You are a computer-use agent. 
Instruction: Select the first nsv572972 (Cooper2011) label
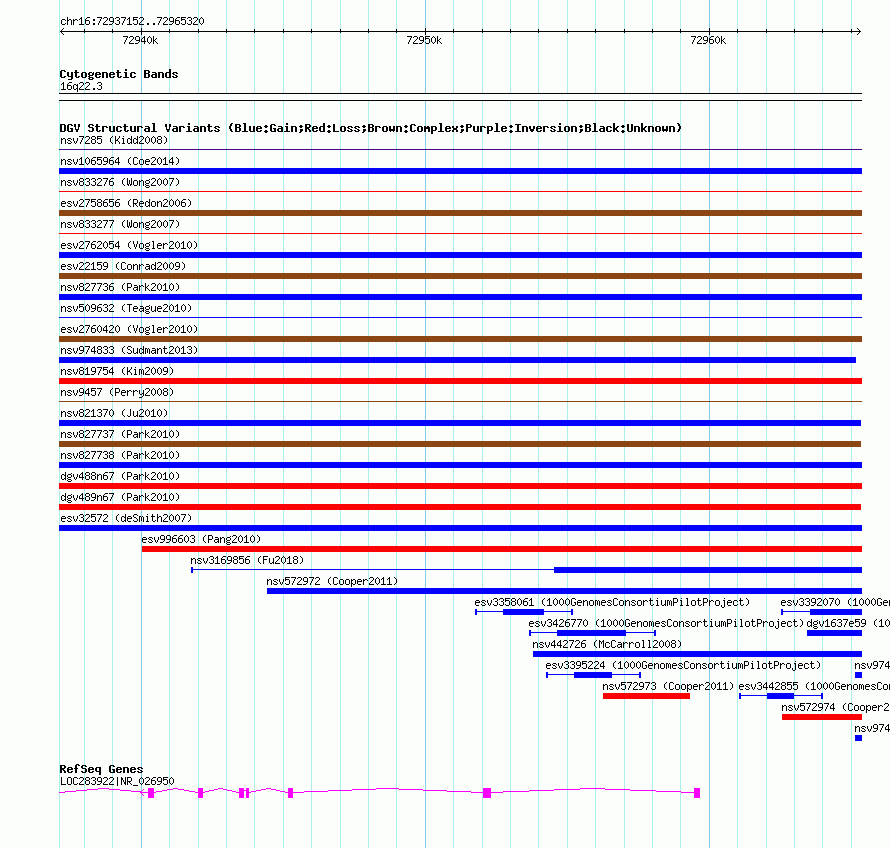click(332, 581)
